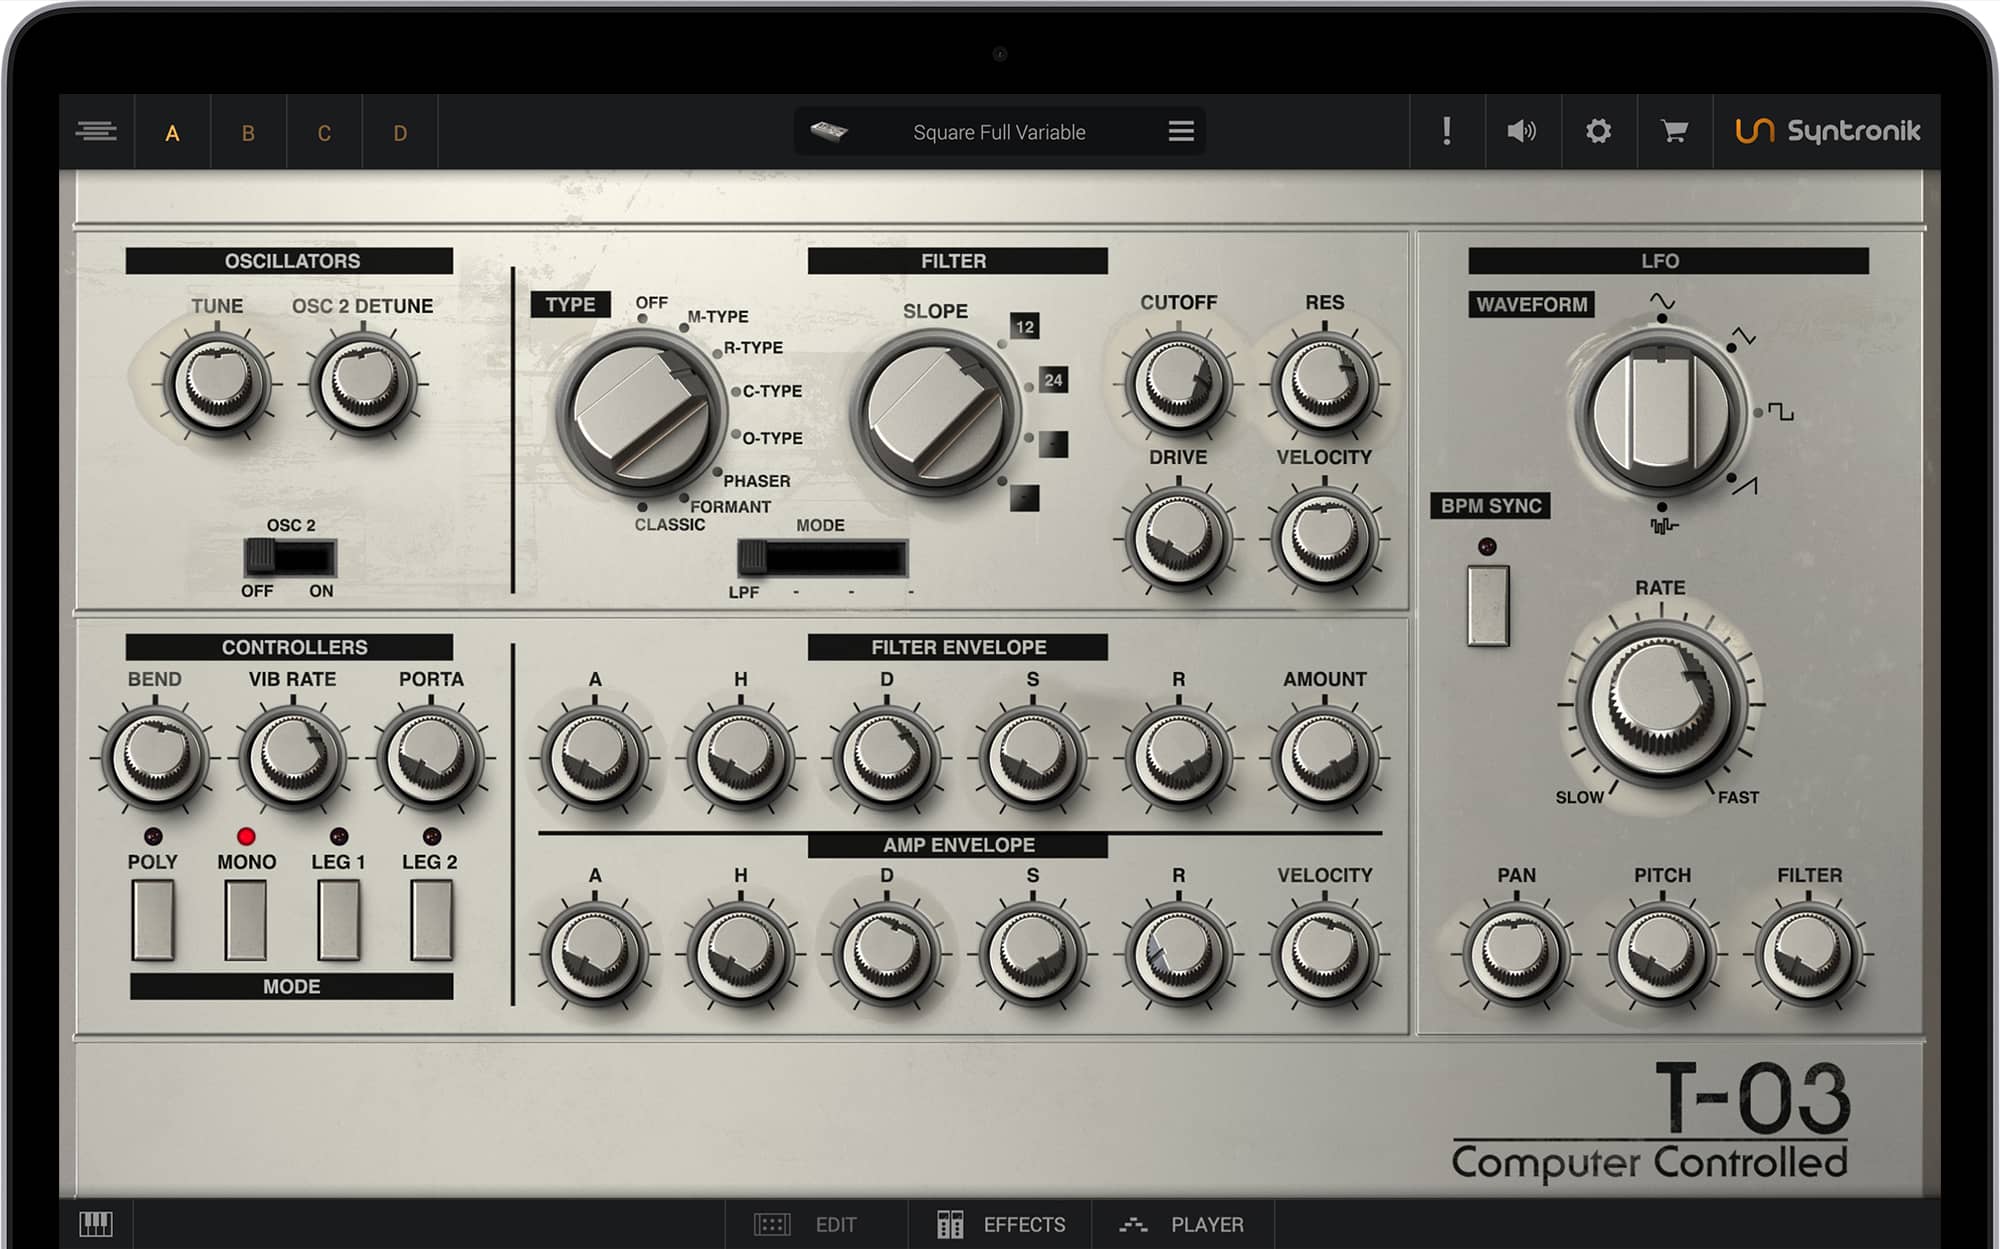This screenshot has height=1249, width=2000.
Task: Click the filter TYPE rotary selector
Action: [643, 412]
